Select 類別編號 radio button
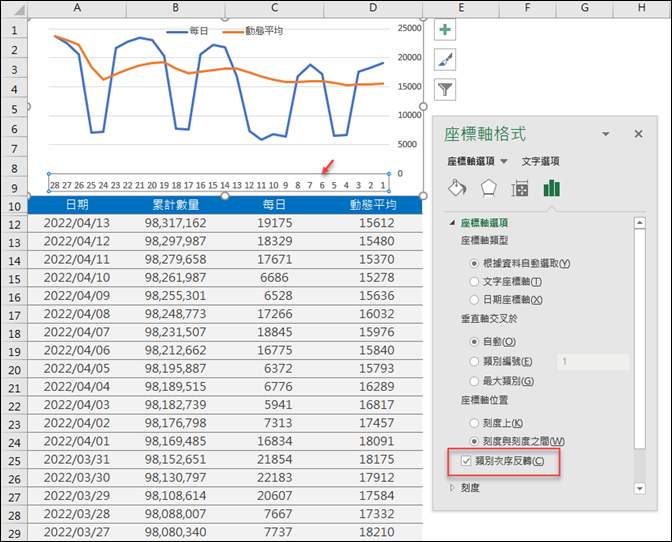This screenshot has height=542, width=672. [x=474, y=362]
